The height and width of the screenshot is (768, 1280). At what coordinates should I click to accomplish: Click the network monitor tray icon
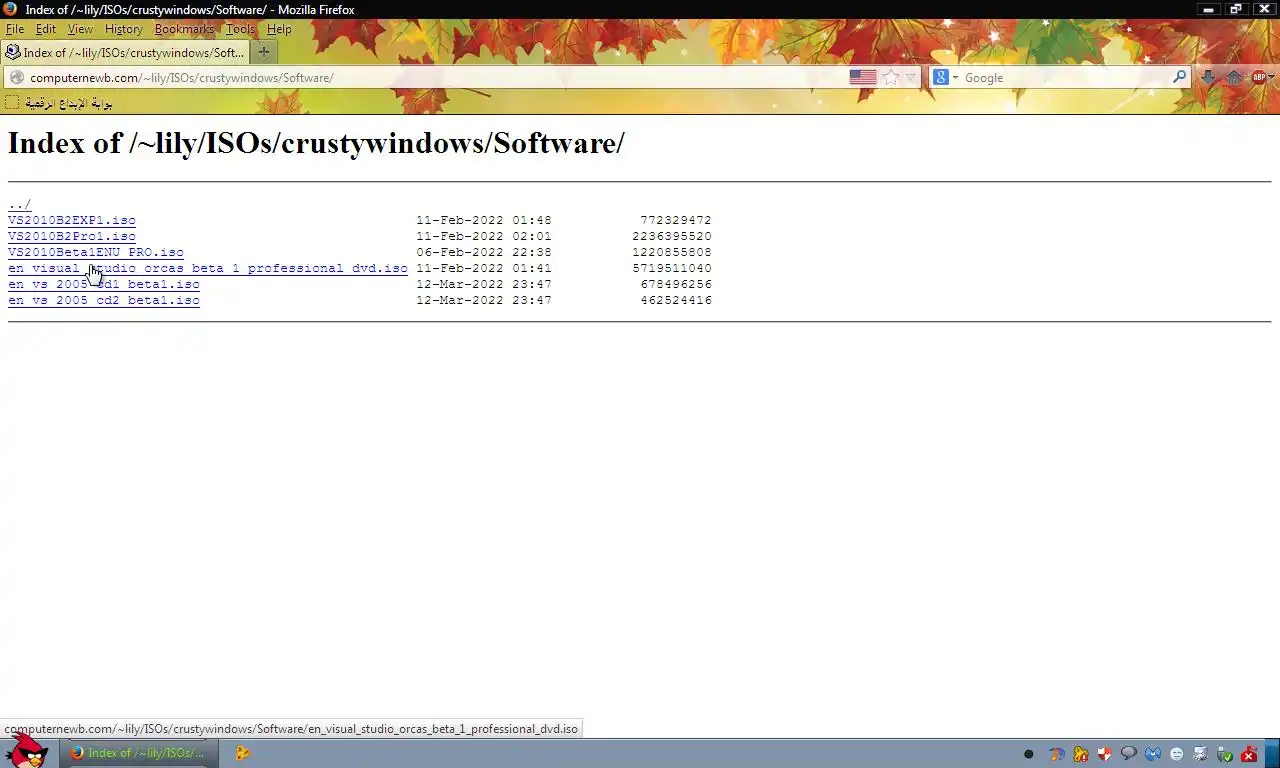click(1200, 754)
